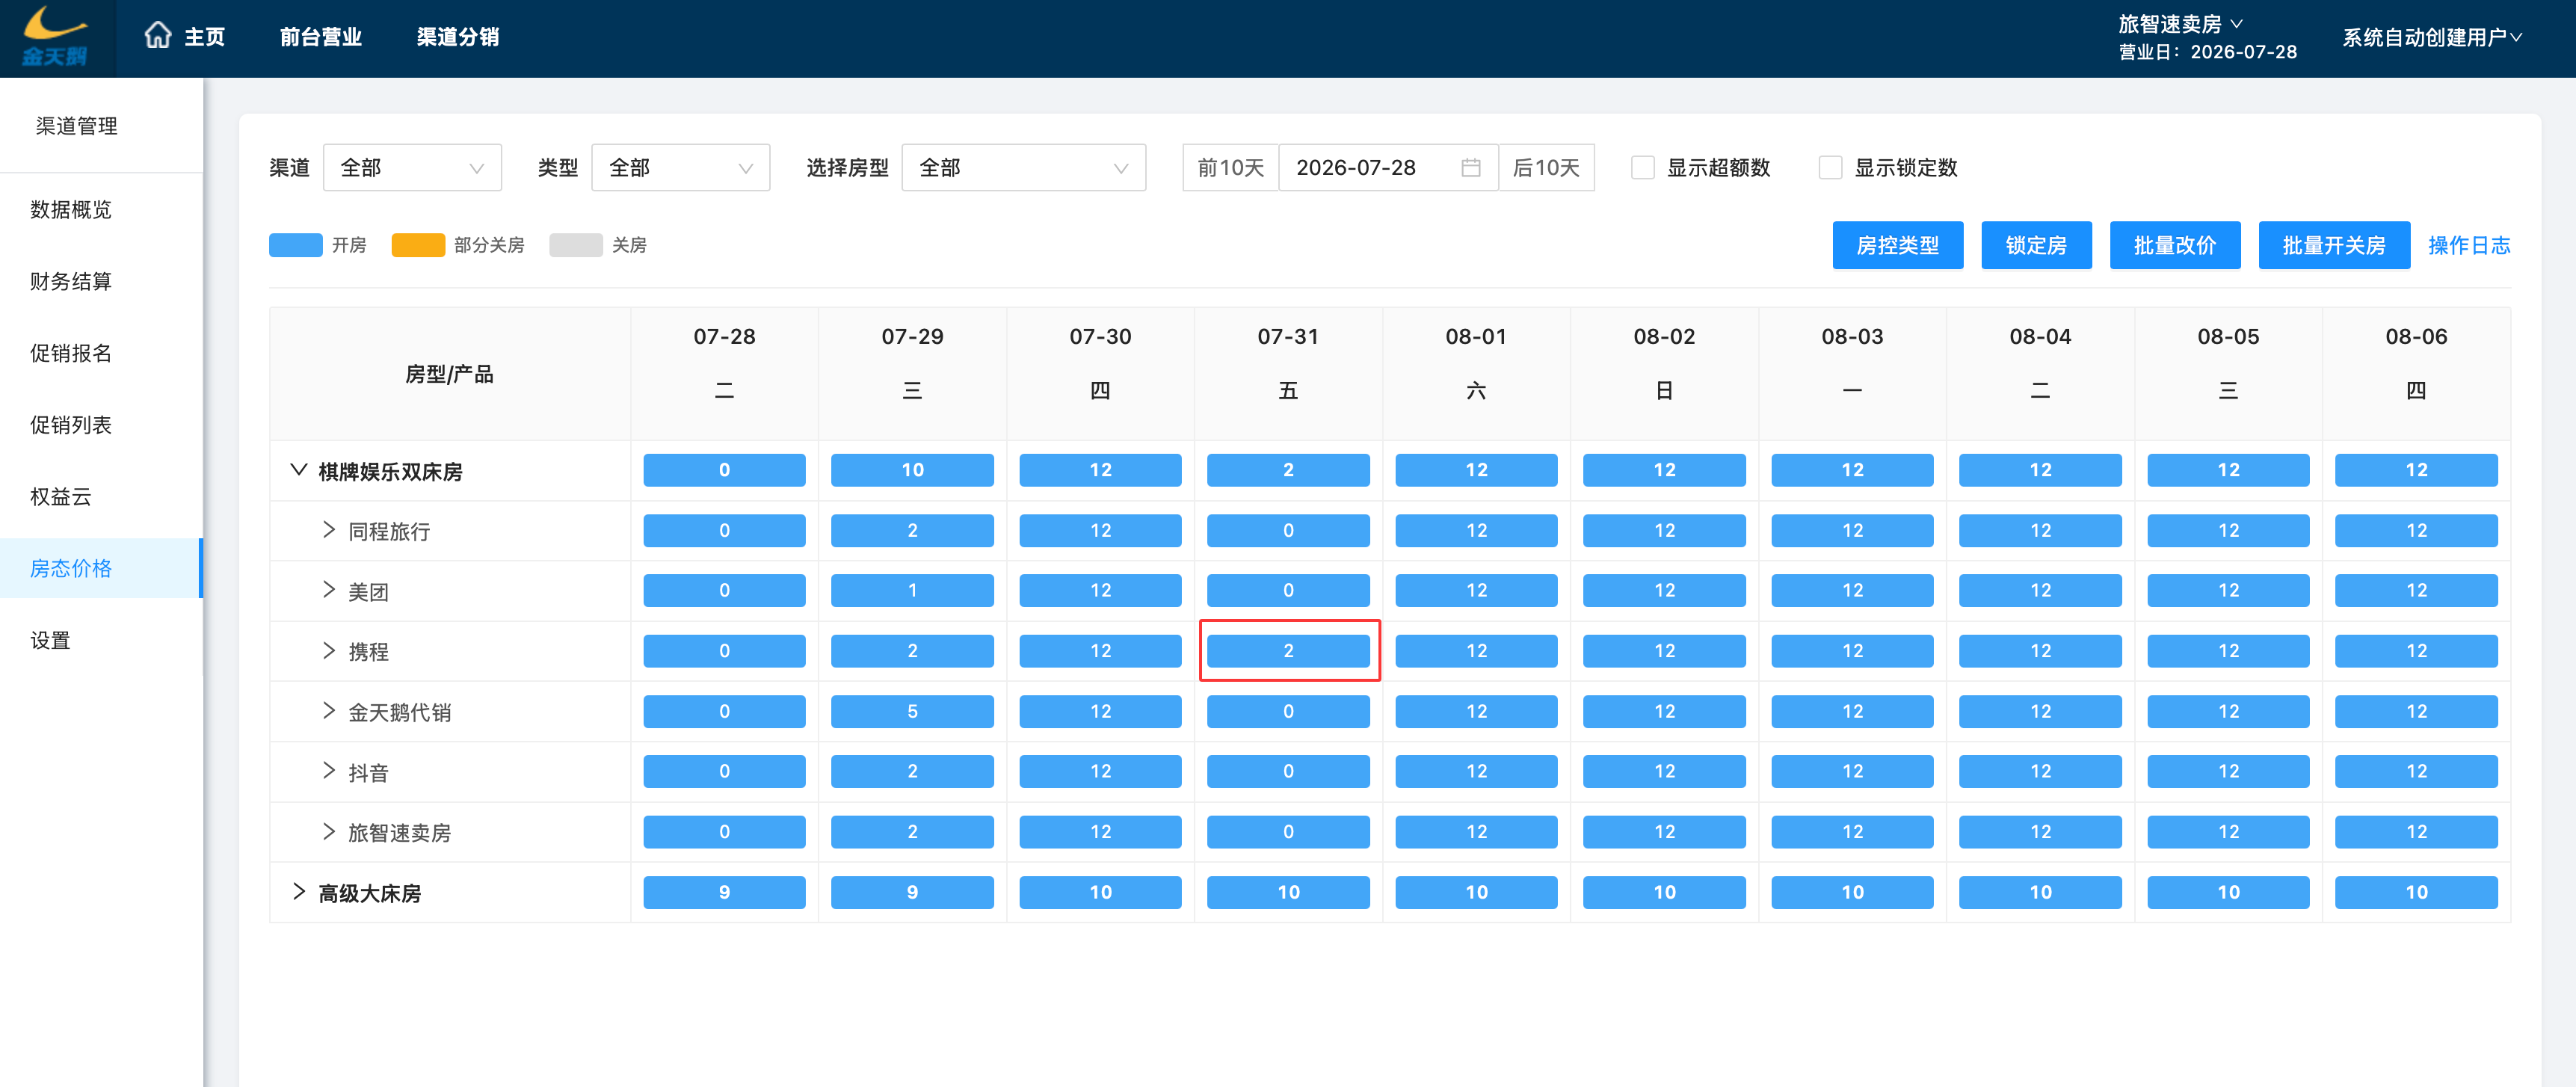Open 前台营业 in top navigation
Image resolution: width=2576 pixels, height=1087 pixels.
321,37
